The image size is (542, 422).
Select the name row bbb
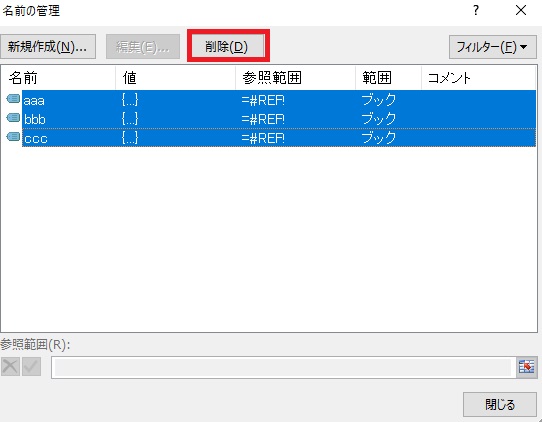tap(279, 119)
